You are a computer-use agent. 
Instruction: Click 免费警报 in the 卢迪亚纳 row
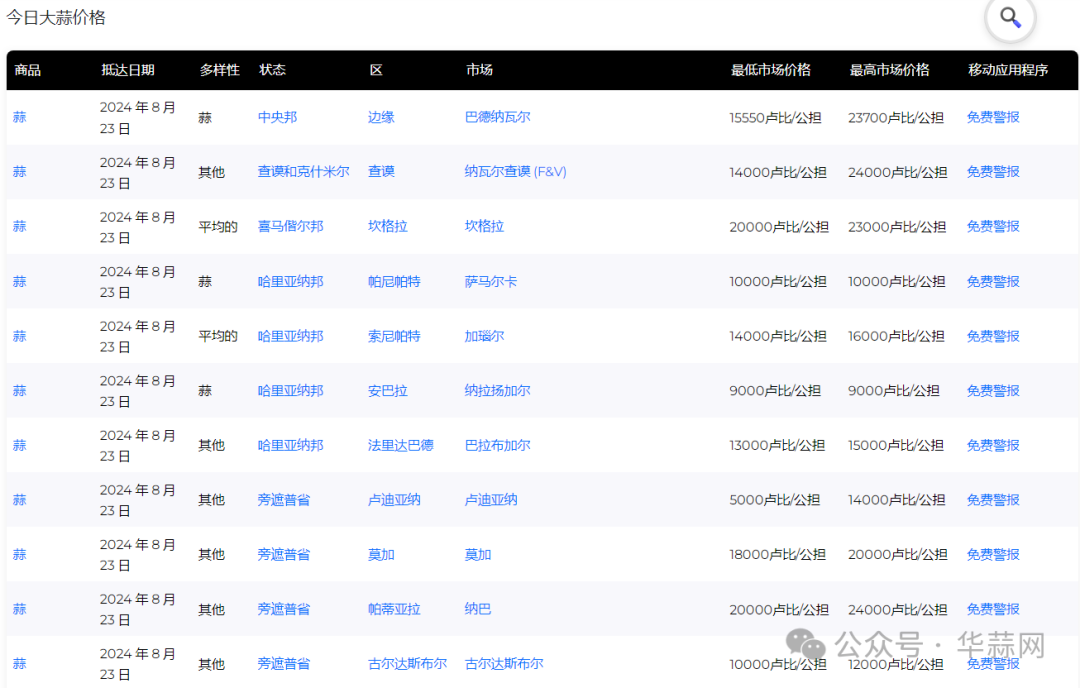coord(993,499)
